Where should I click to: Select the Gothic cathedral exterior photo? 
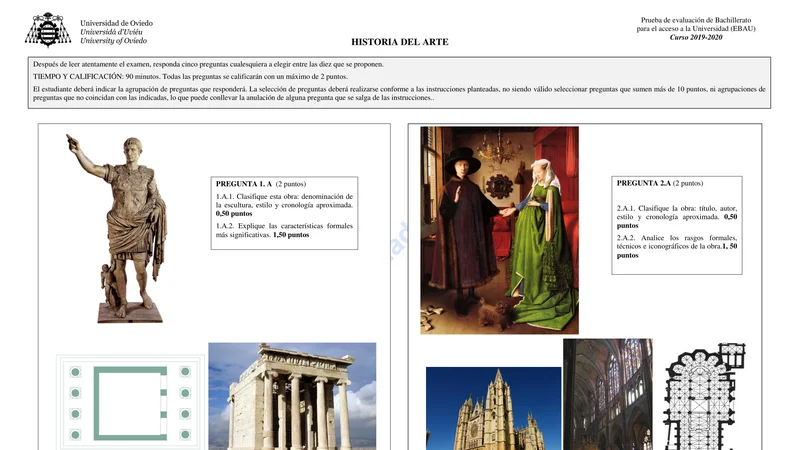(493, 408)
